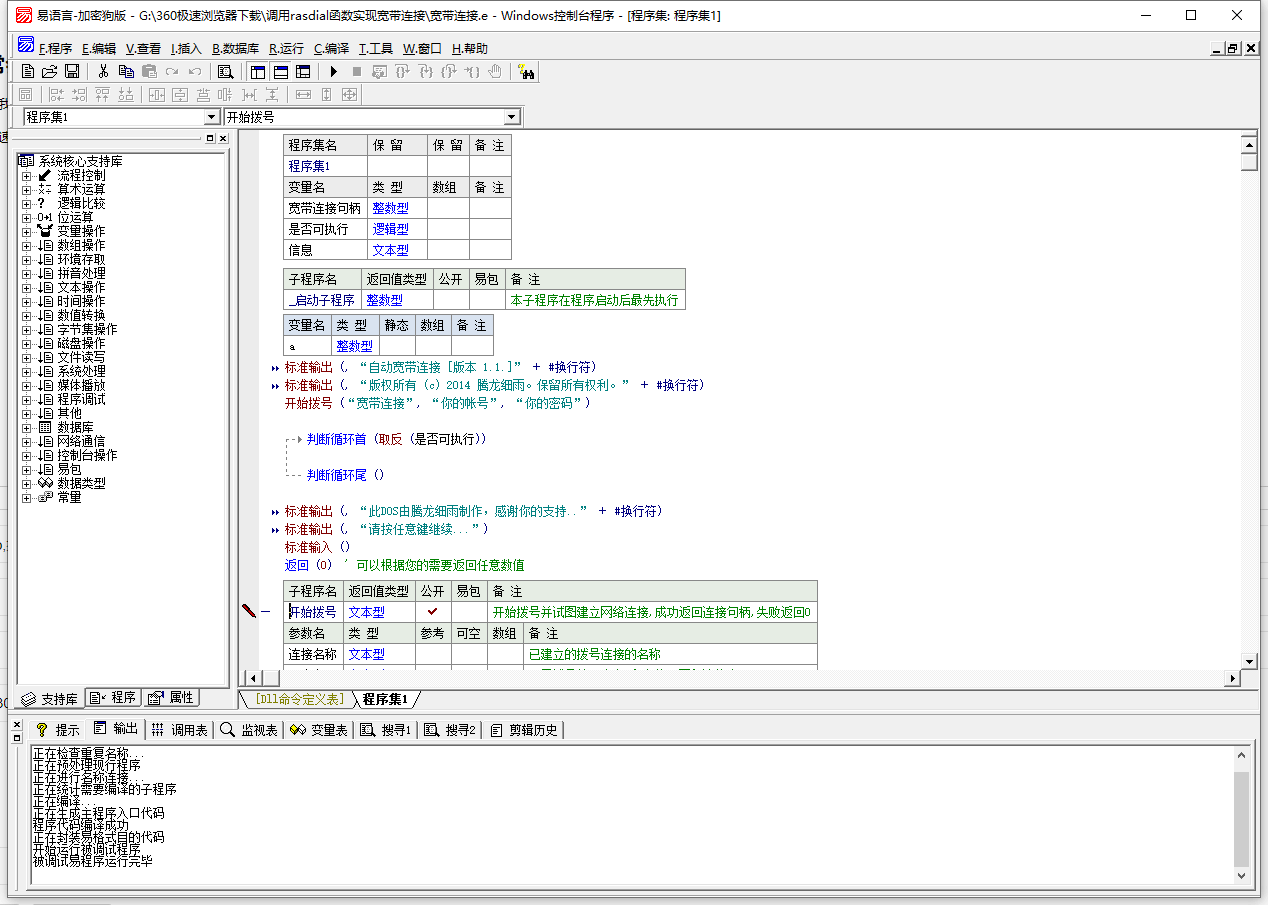The width and height of the screenshot is (1268, 905).
Task: Click the 判断循环首 code line
Action: tap(397, 439)
